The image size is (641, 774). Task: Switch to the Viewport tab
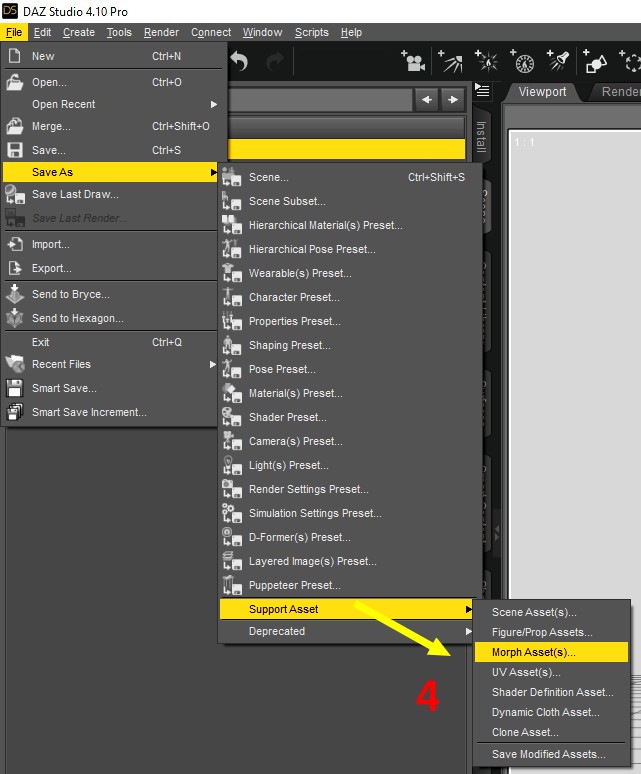click(x=542, y=92)
